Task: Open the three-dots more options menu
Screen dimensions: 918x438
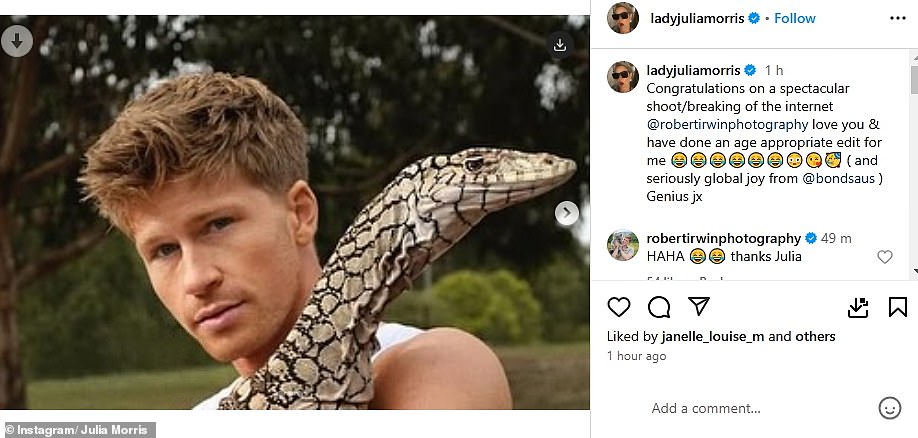Action: (x=898, y=18)
